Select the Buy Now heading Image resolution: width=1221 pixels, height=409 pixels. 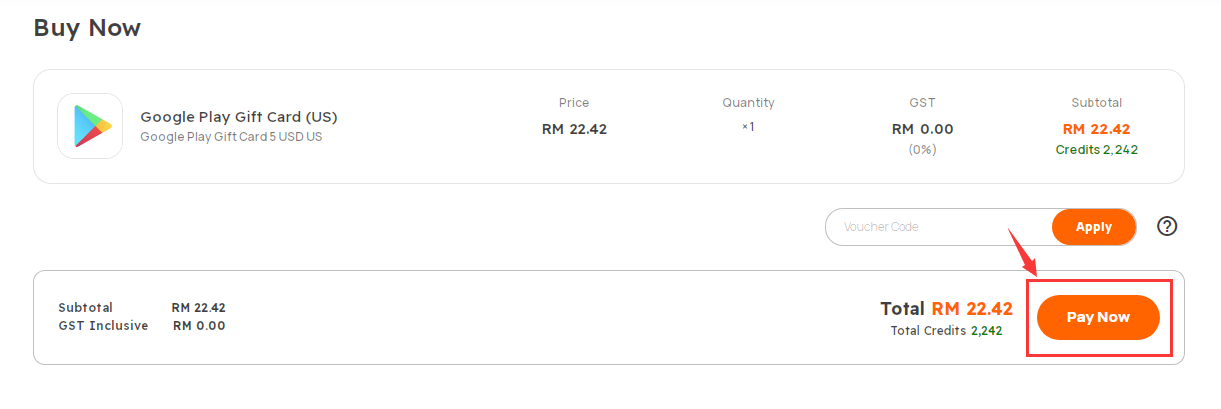tap(87, 28)
